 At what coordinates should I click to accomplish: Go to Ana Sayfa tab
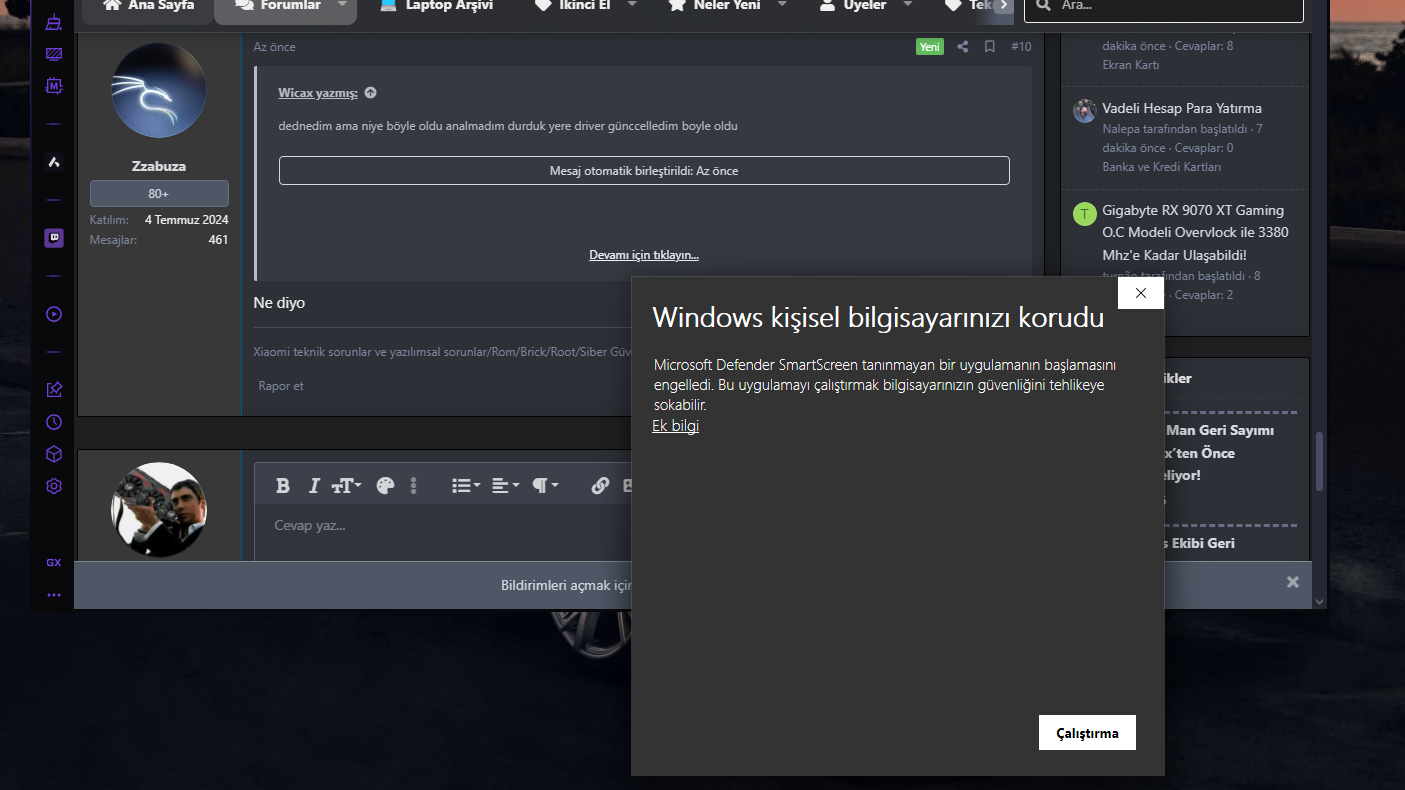click(x=148, y=7)
